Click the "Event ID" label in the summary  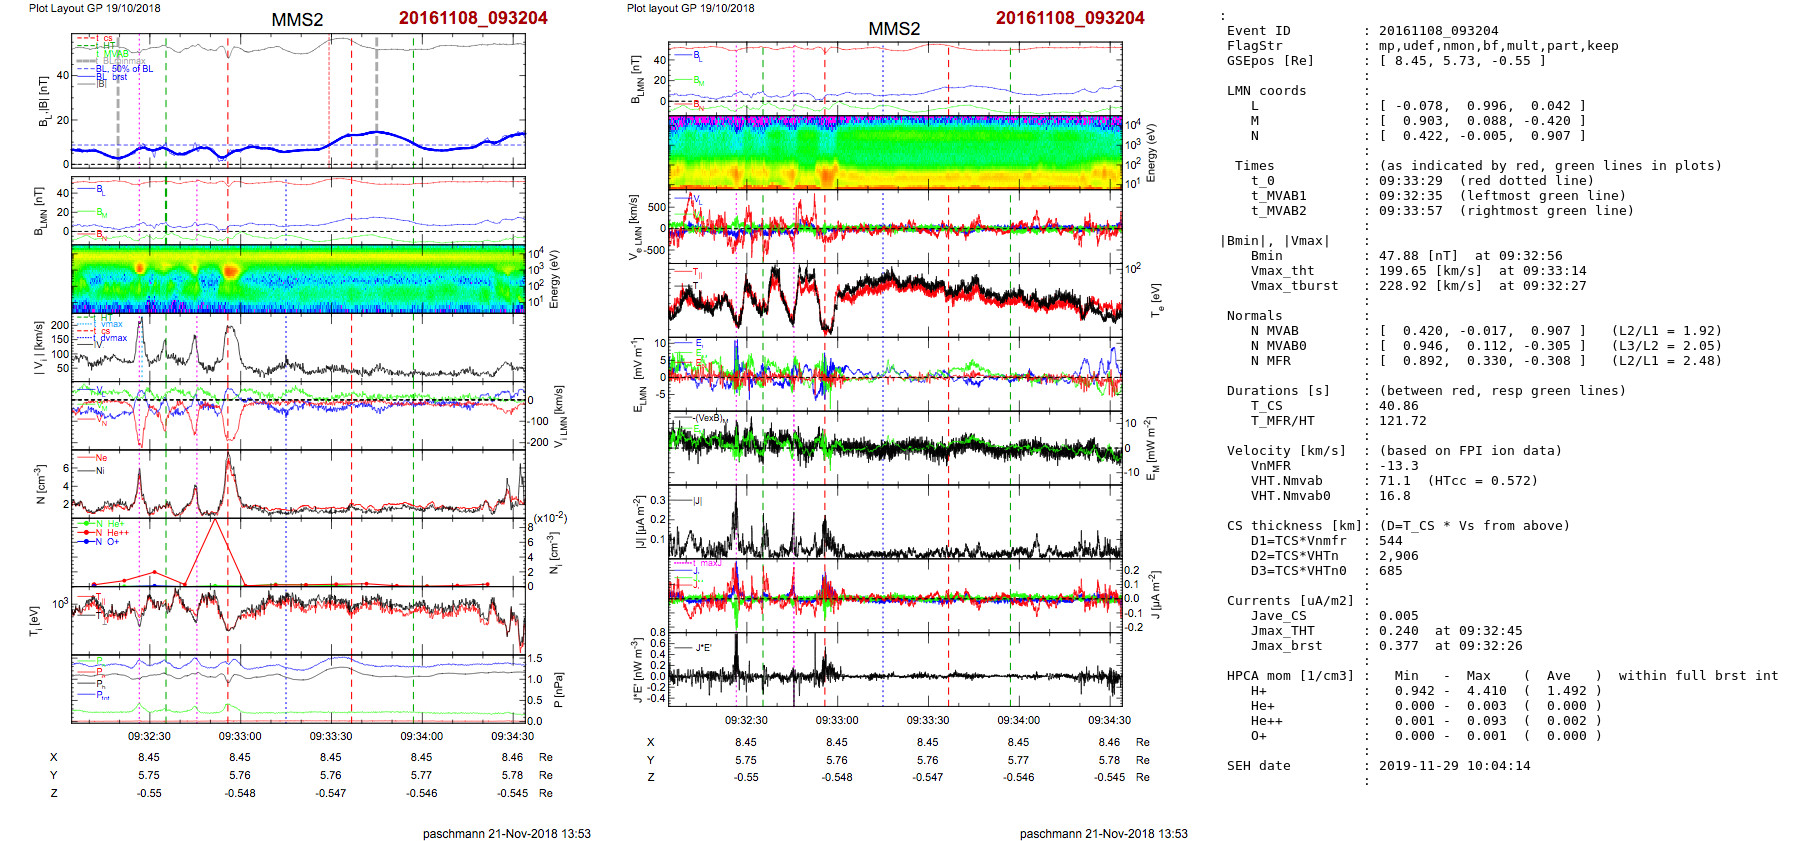point(1258,31)
